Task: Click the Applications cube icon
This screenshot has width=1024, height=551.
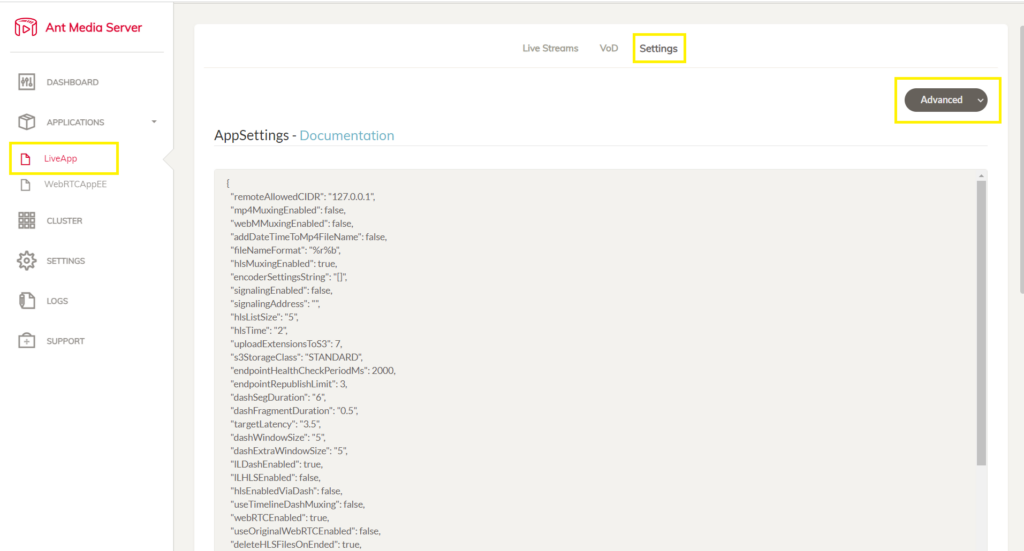Action: click(27, 122)
